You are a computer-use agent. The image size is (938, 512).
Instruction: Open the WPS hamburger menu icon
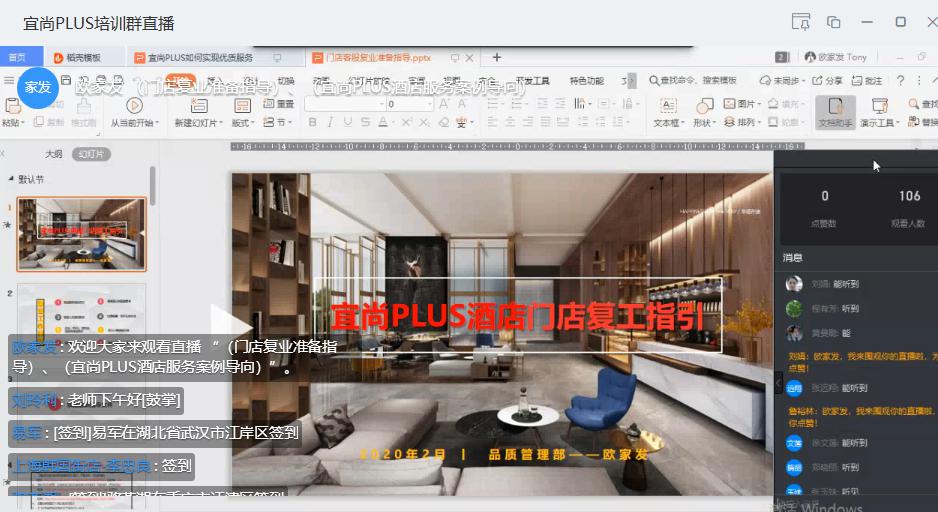[x=8, y=81]
